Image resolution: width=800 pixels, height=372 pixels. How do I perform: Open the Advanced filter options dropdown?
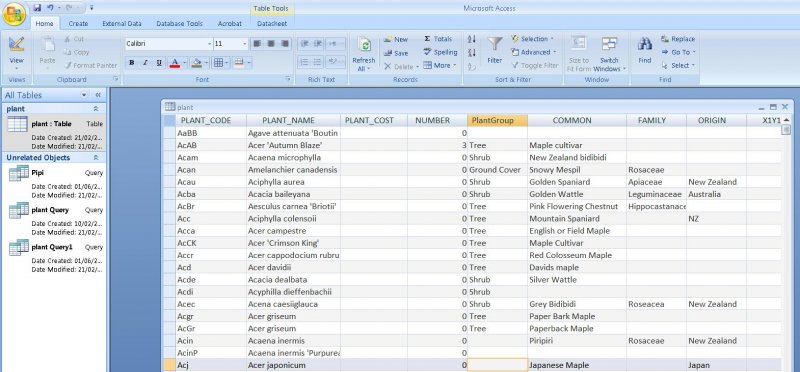(x=534, y=52)
